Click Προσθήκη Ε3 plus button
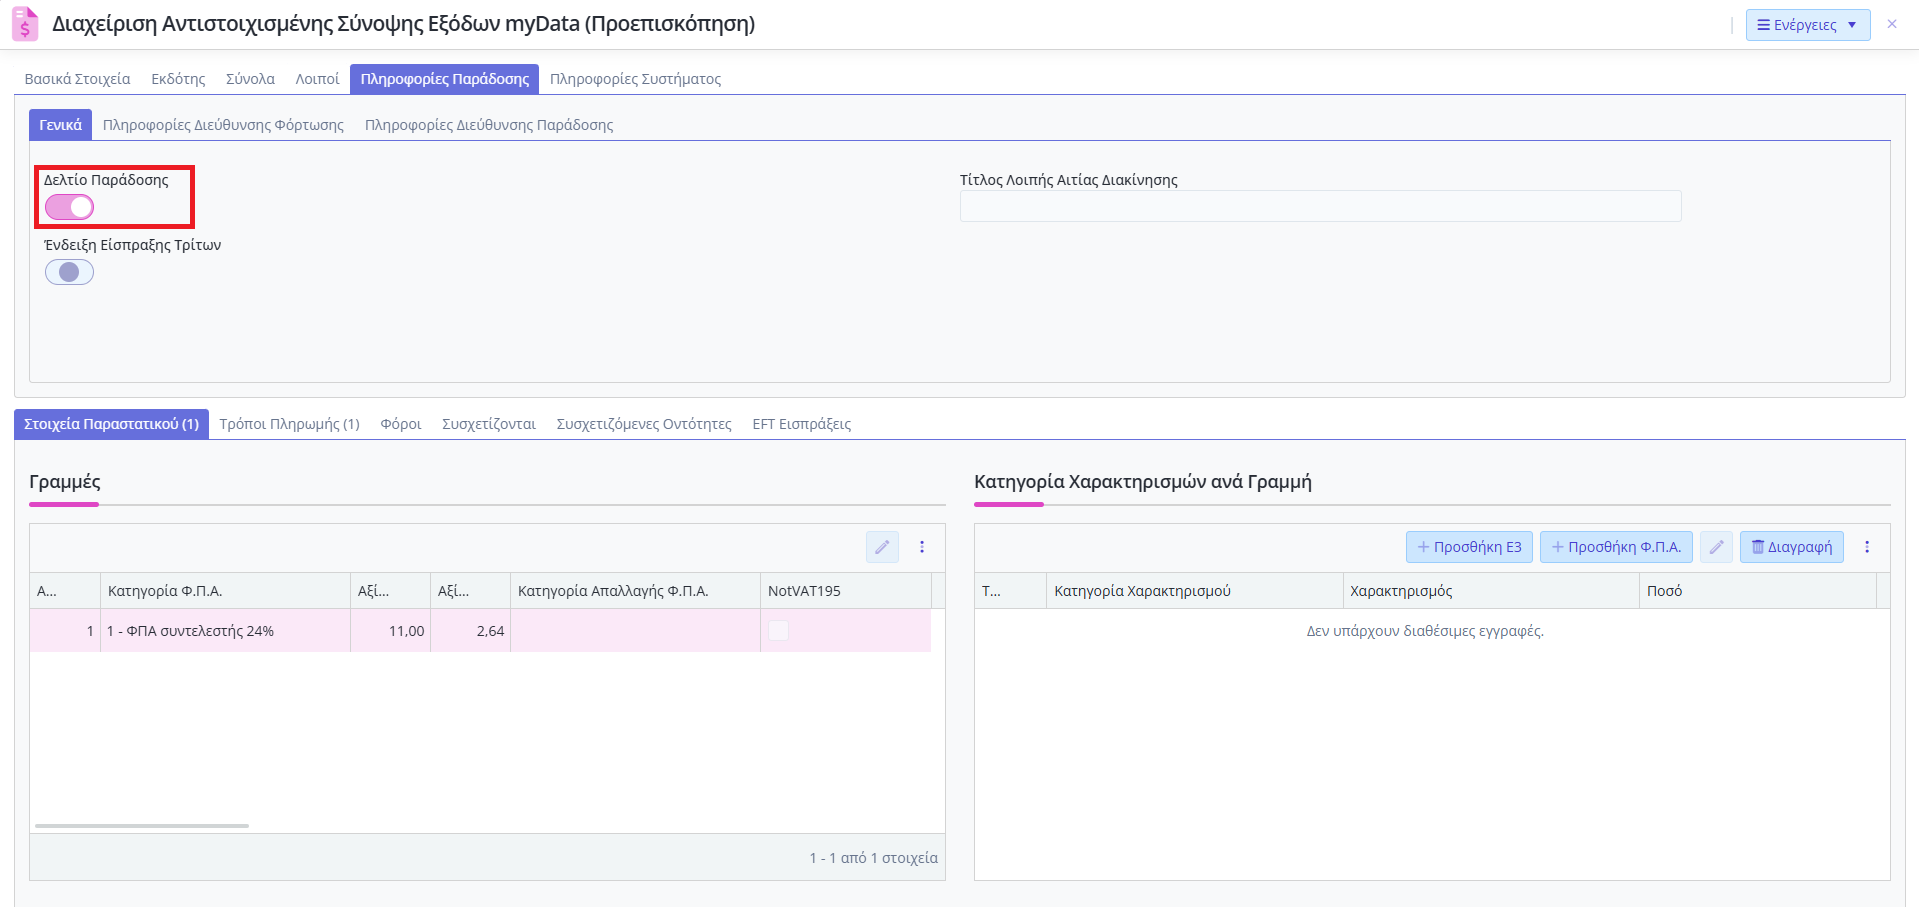This screenshot has width=1919, height=907. pos(1469,547)
